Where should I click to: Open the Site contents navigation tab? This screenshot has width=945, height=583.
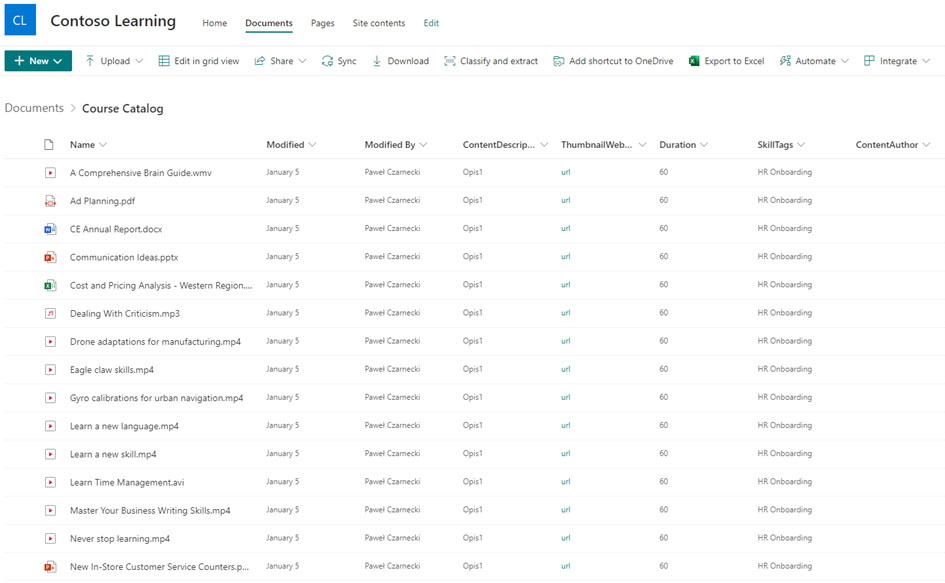point(379,23)
